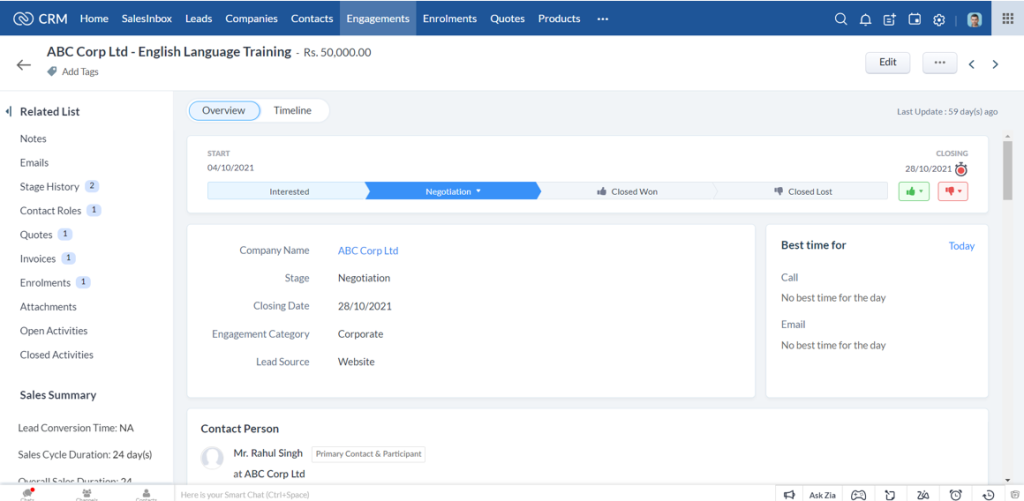The height and width of the screenshot is (501, 1024).
Task: Collapse the Related List sidebar
Action: 8,112
